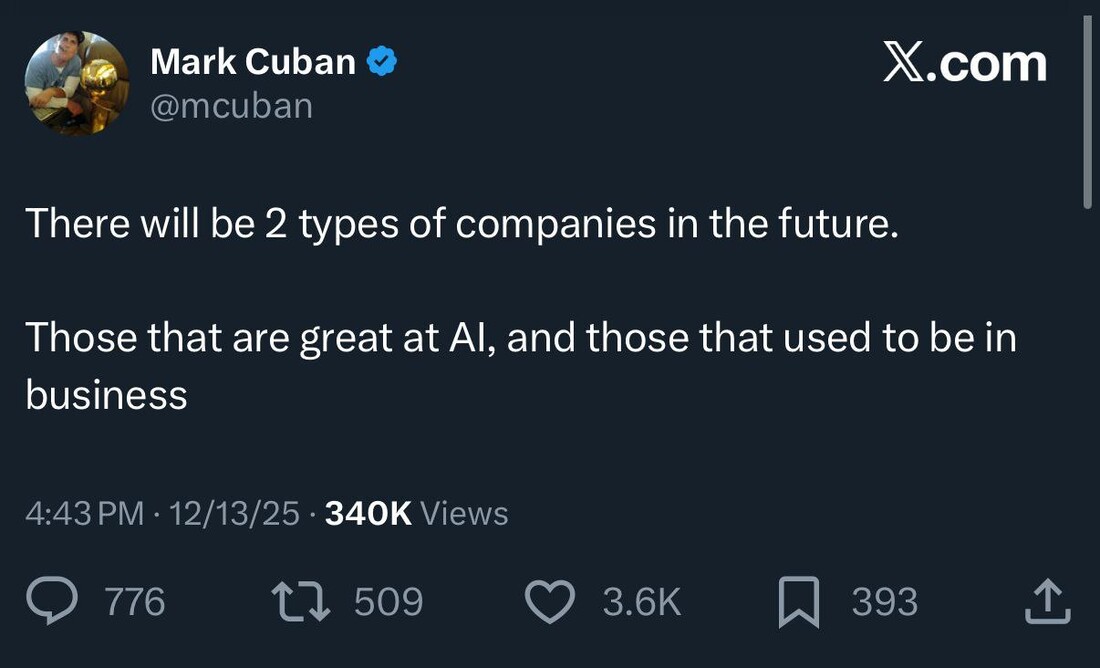Open Mark Cuban's profile picture
This screenshot has width=1100, height=668.
(77, 83)
